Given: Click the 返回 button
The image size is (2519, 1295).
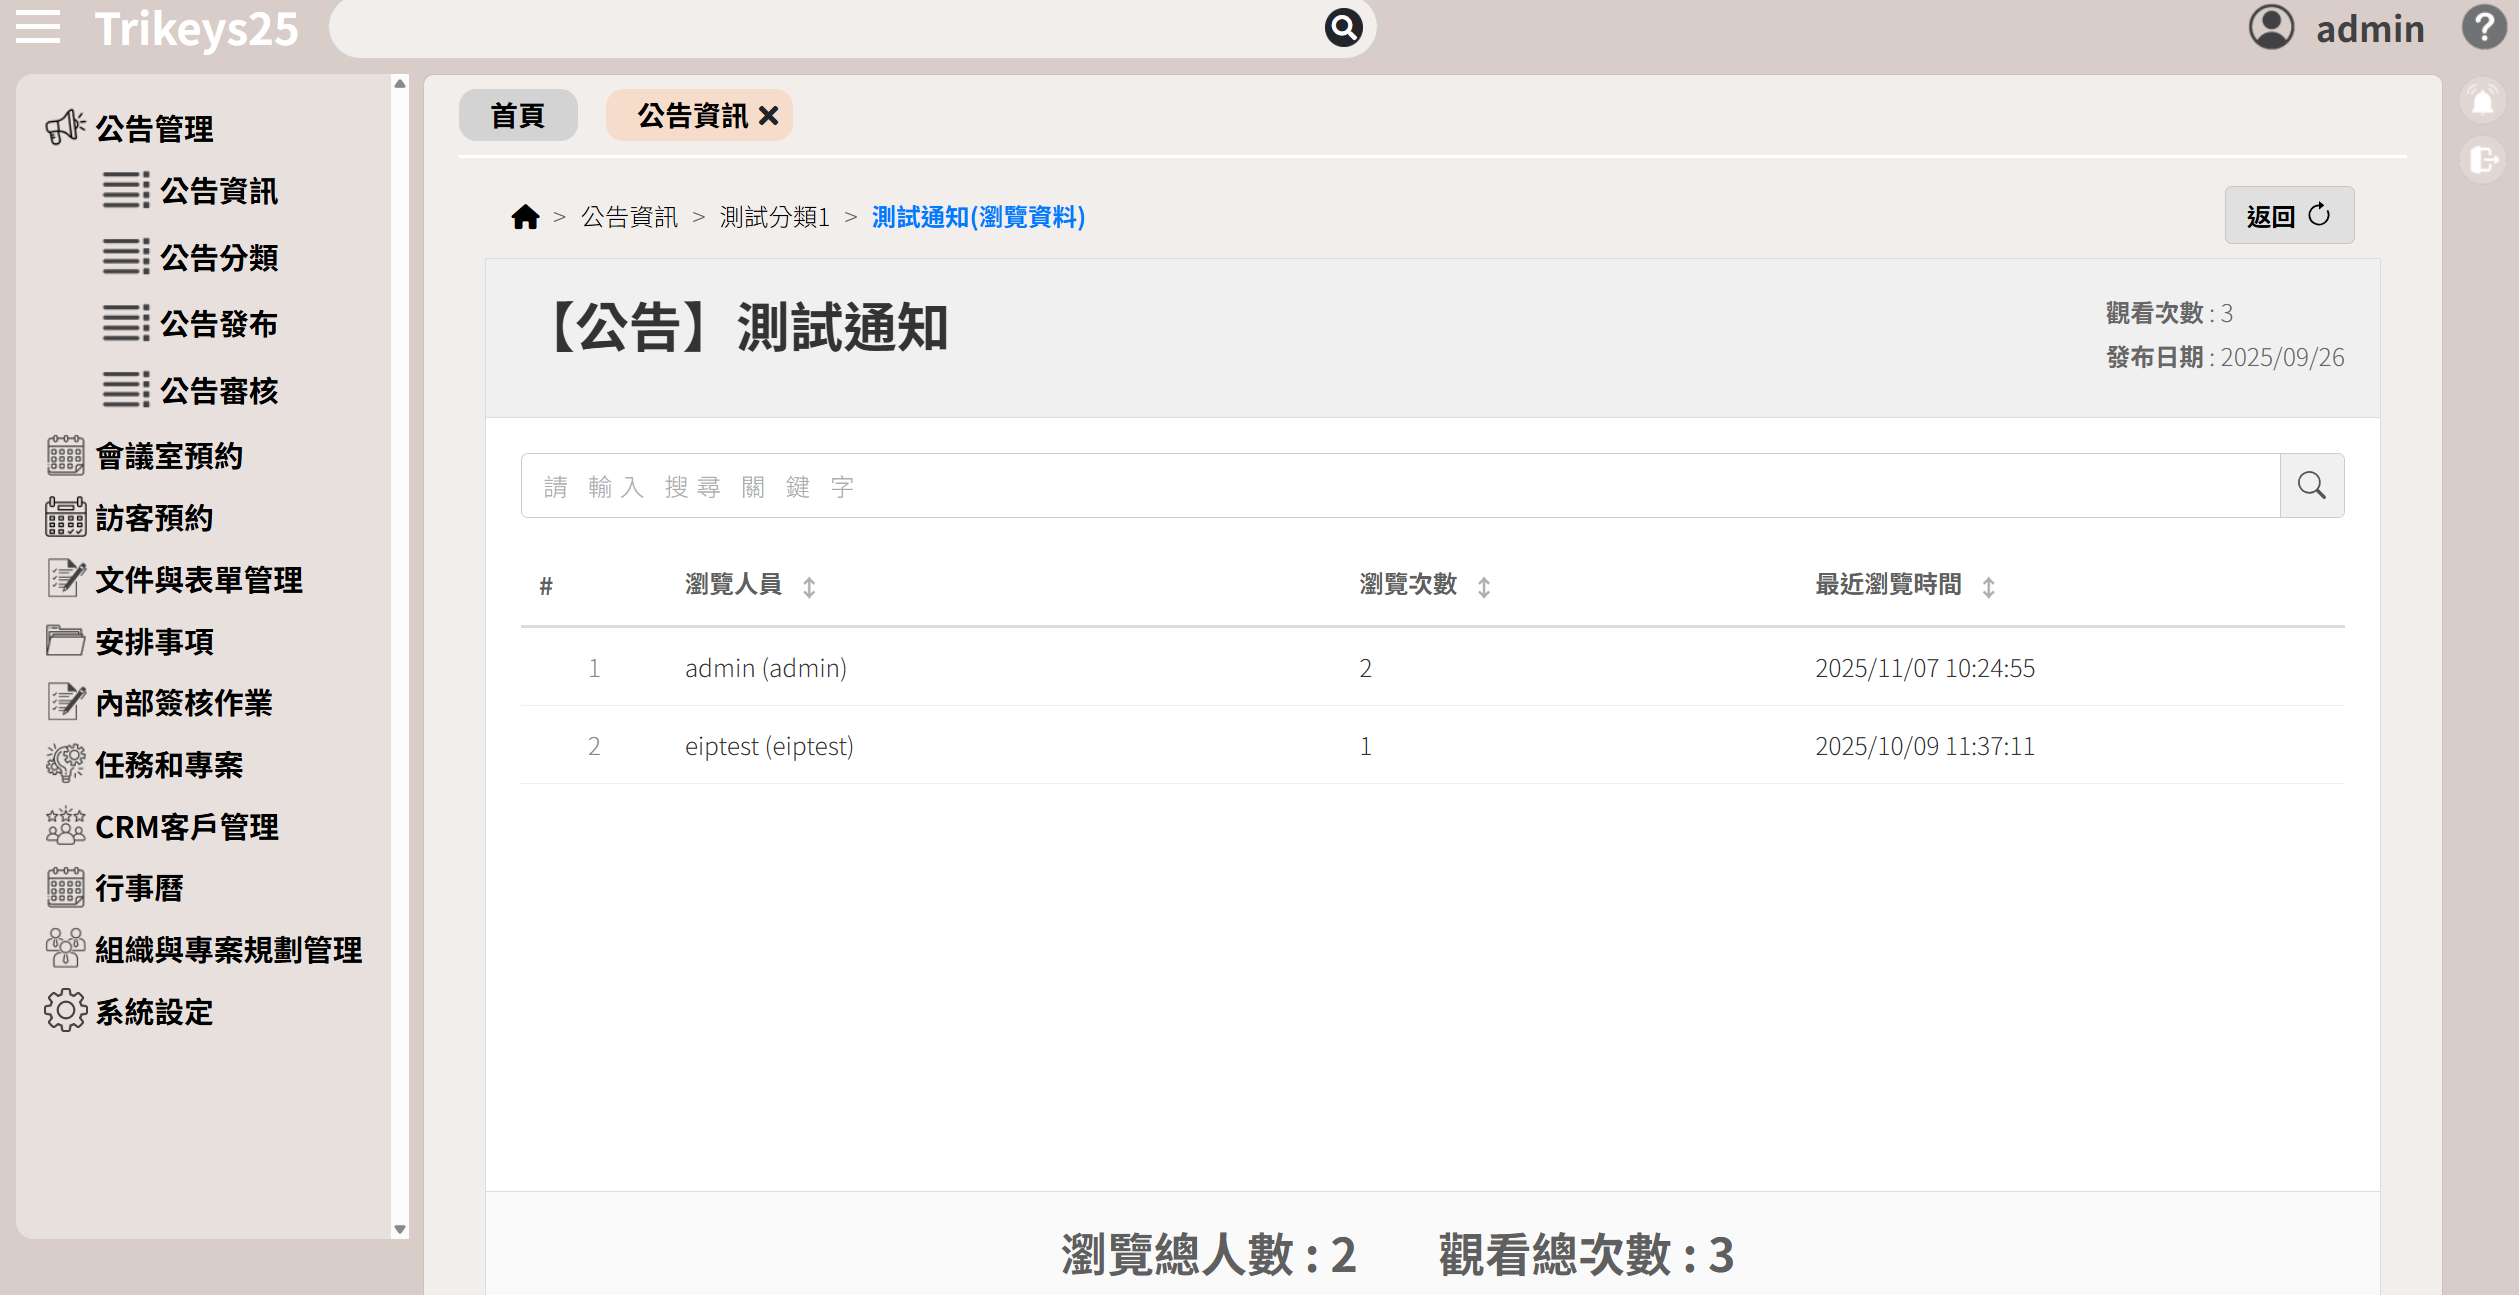Looking at the screenshot, I should coord(2288,216).
